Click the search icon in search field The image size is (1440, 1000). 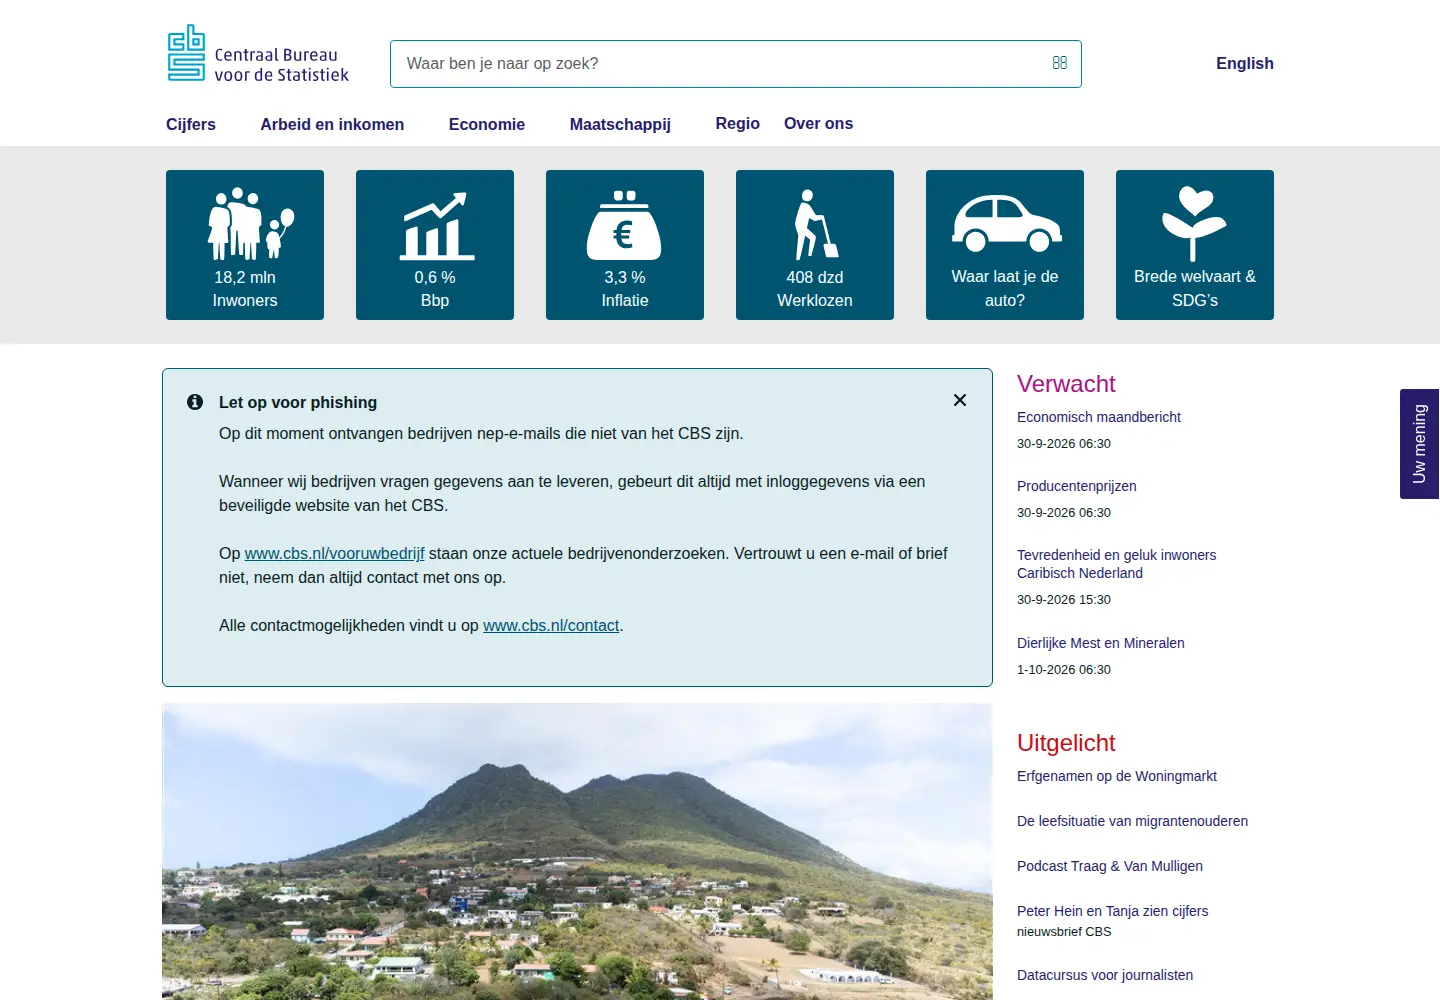pos(1060,63)
